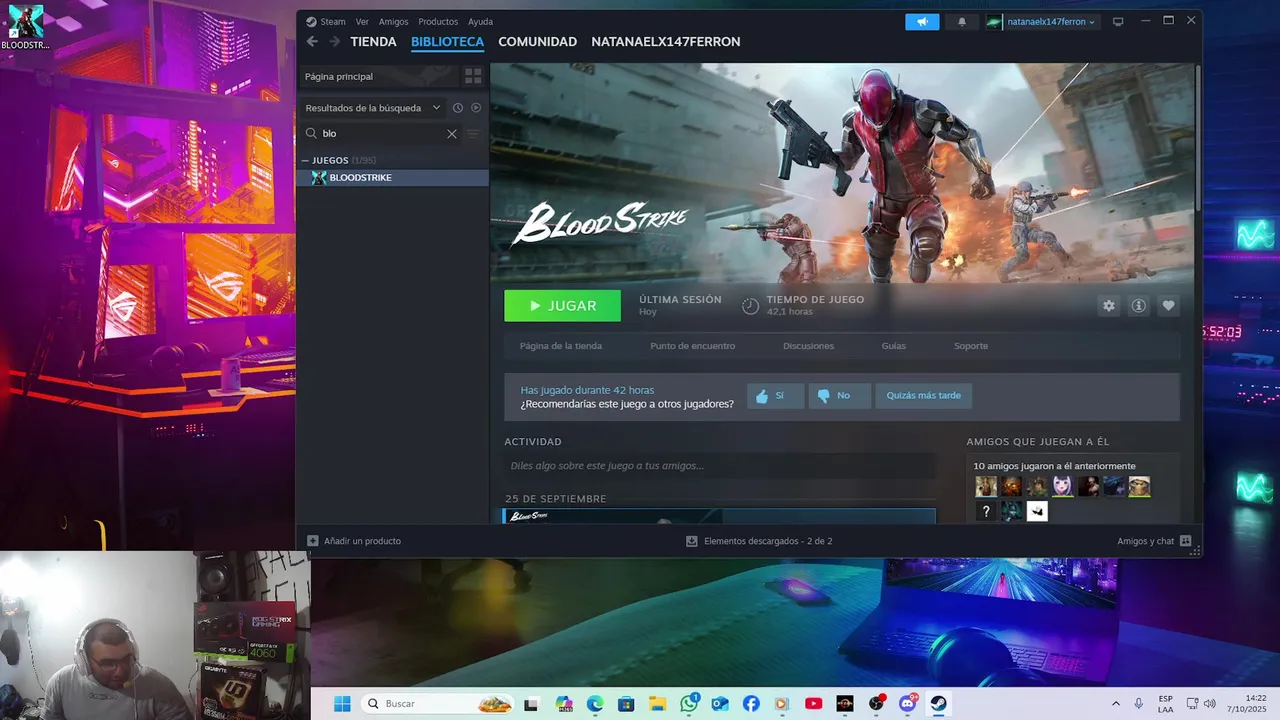
Task: Click the Steam icon on the taskbar
Action: click(939, 704)
